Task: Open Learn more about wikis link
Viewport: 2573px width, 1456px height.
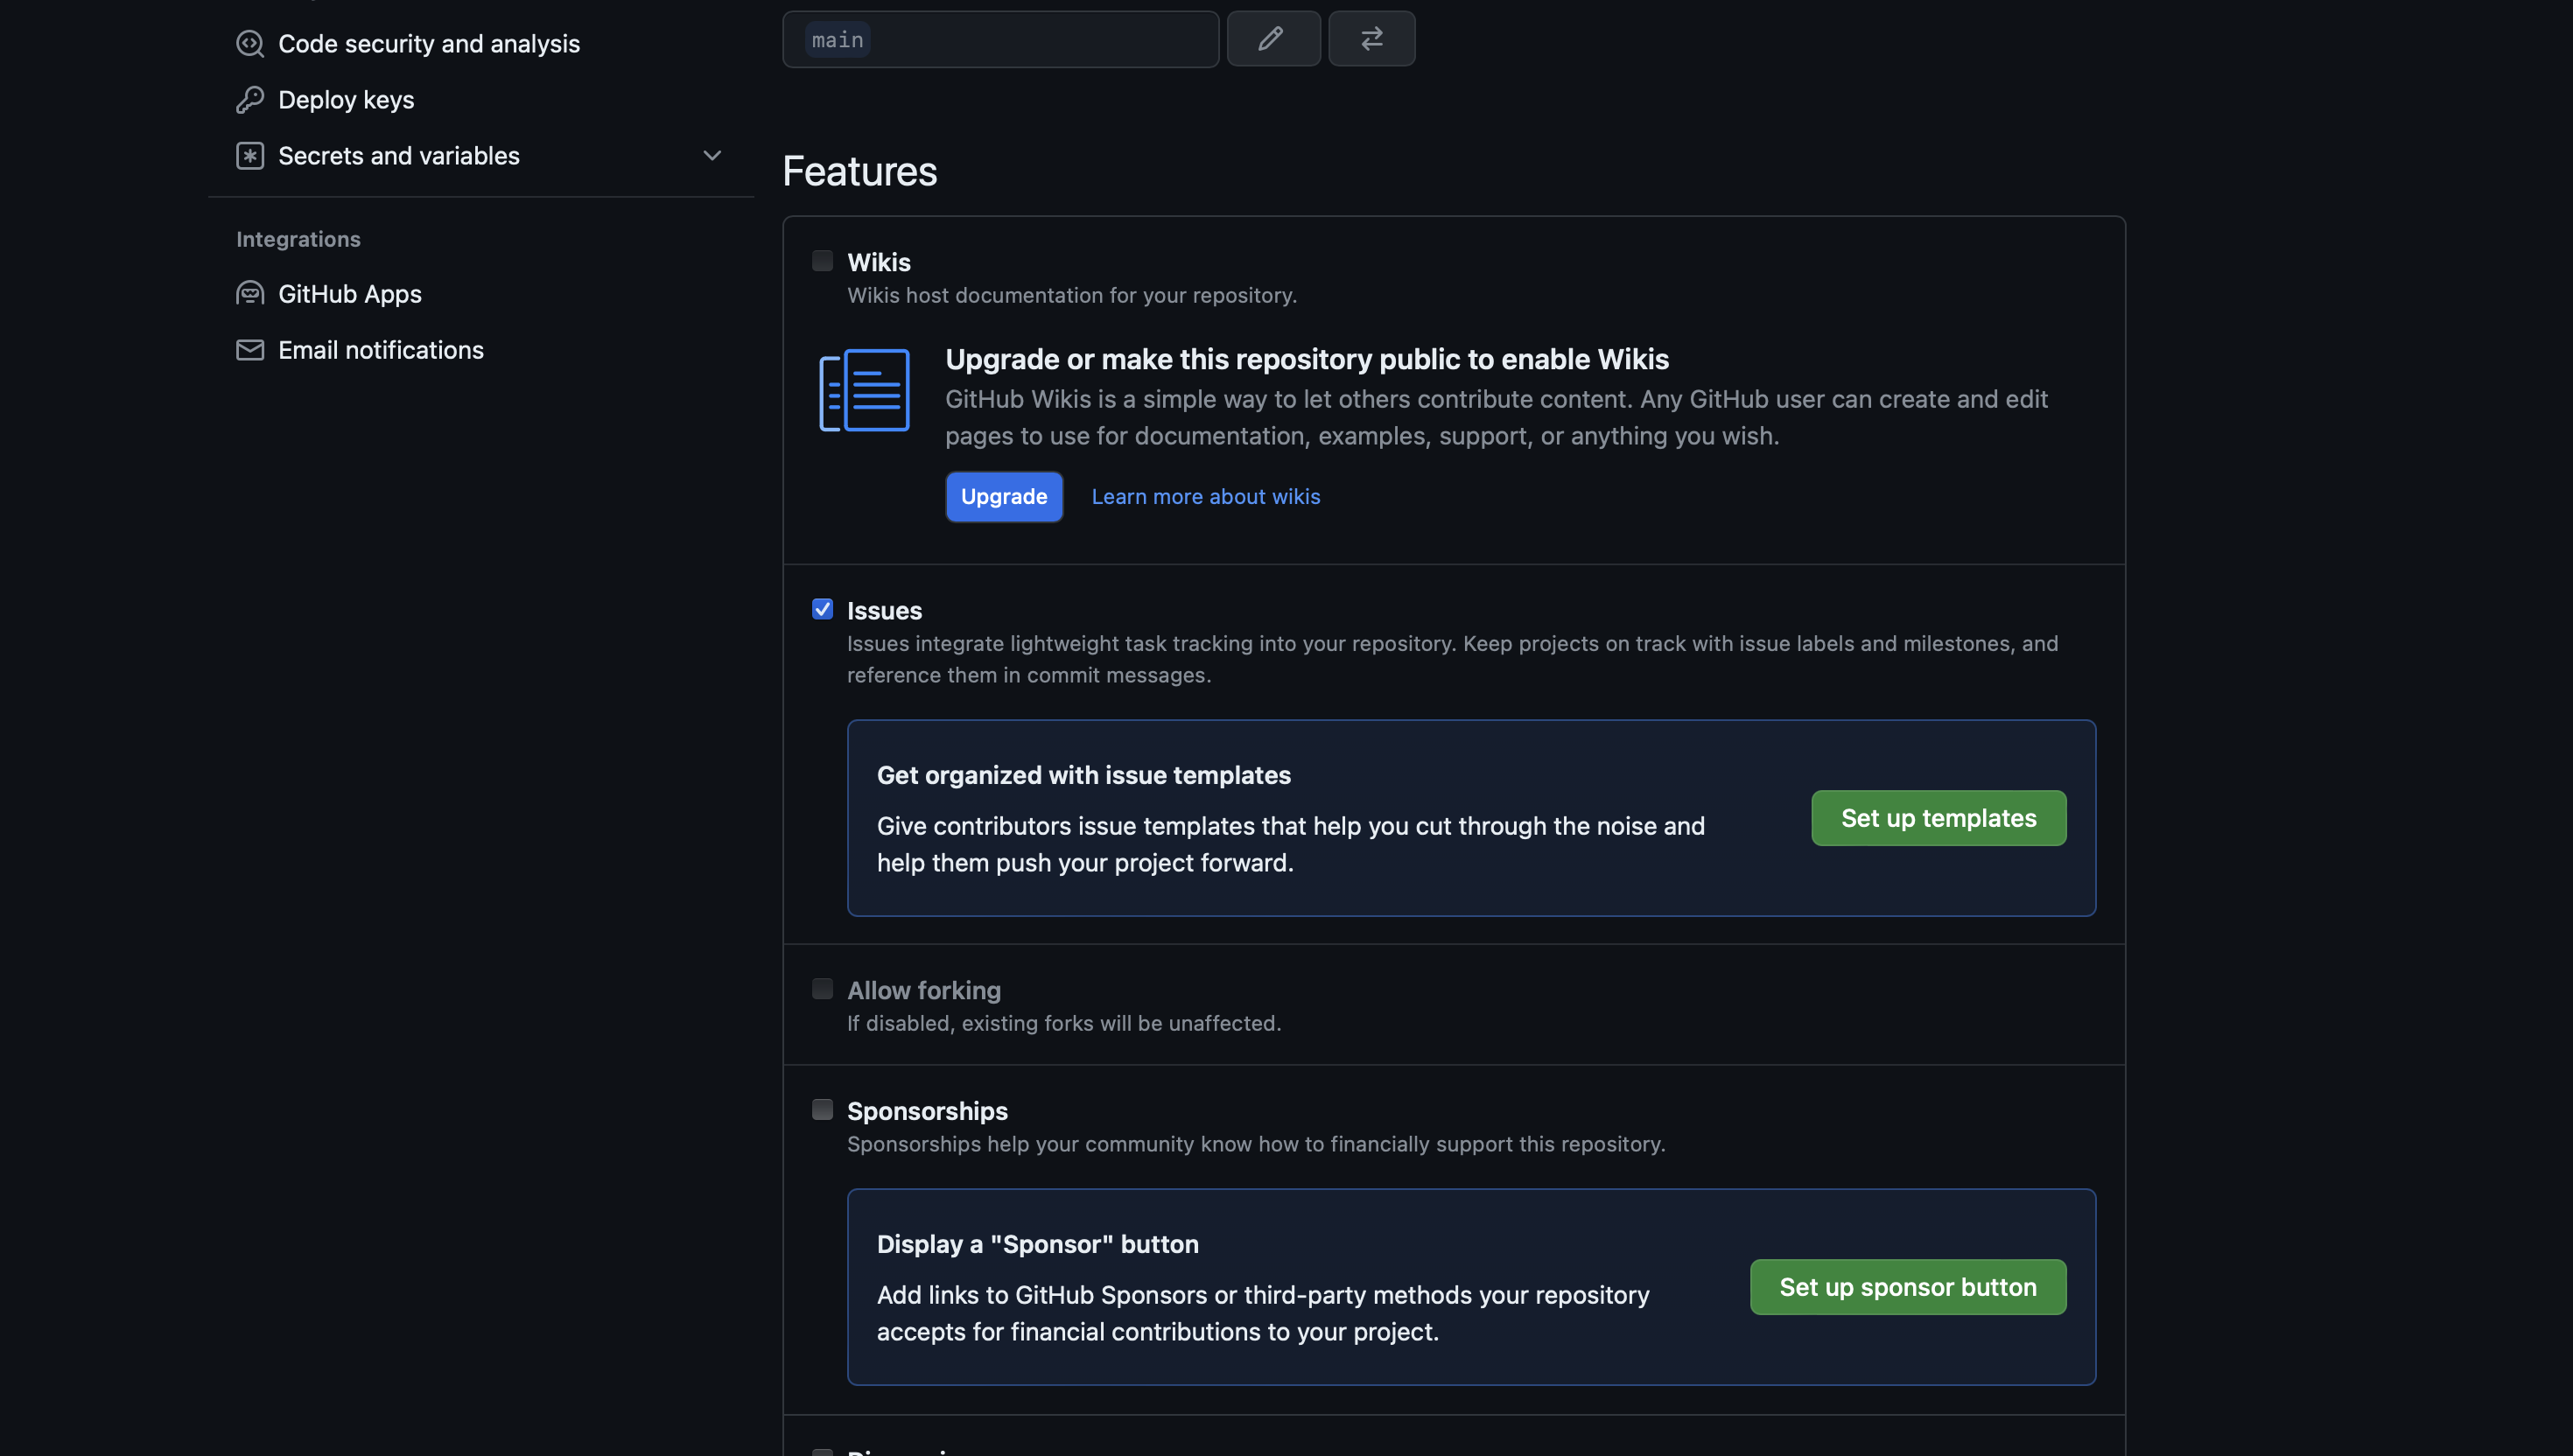Action: click(x=1205, y=497)
